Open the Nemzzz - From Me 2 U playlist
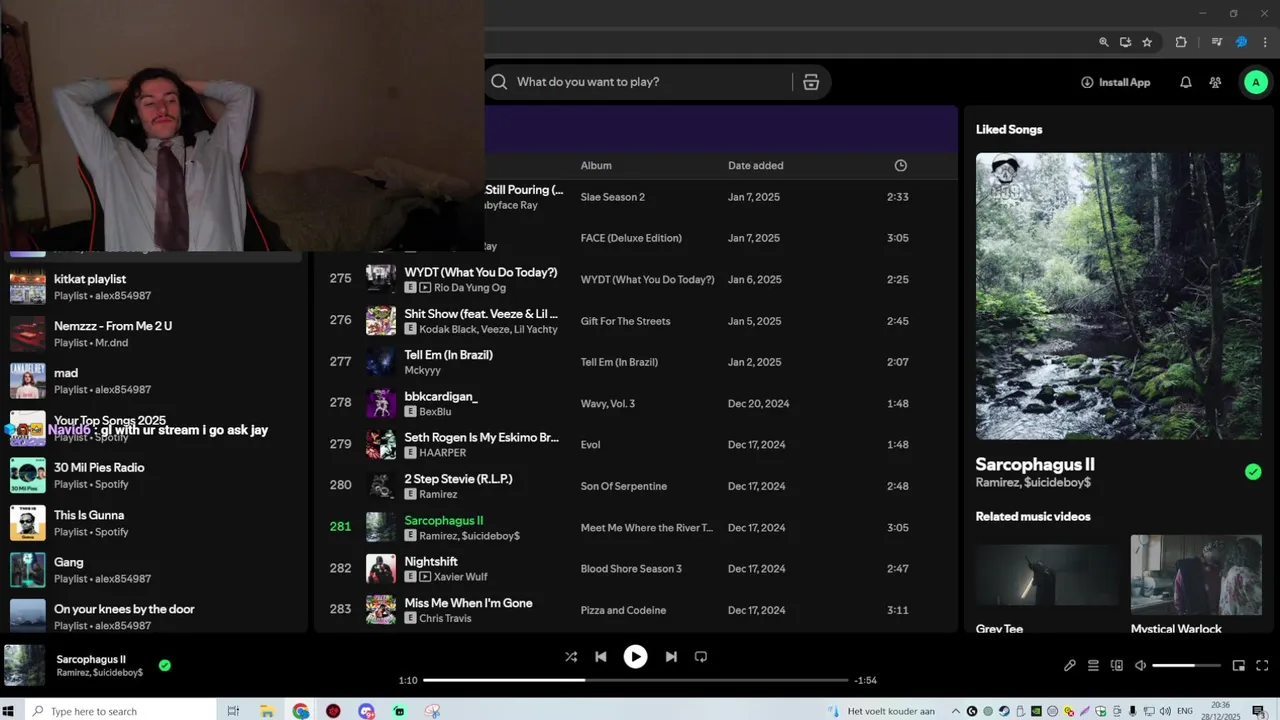The image size is (1280, 720). pyautogui.click(x=155, y=334)
